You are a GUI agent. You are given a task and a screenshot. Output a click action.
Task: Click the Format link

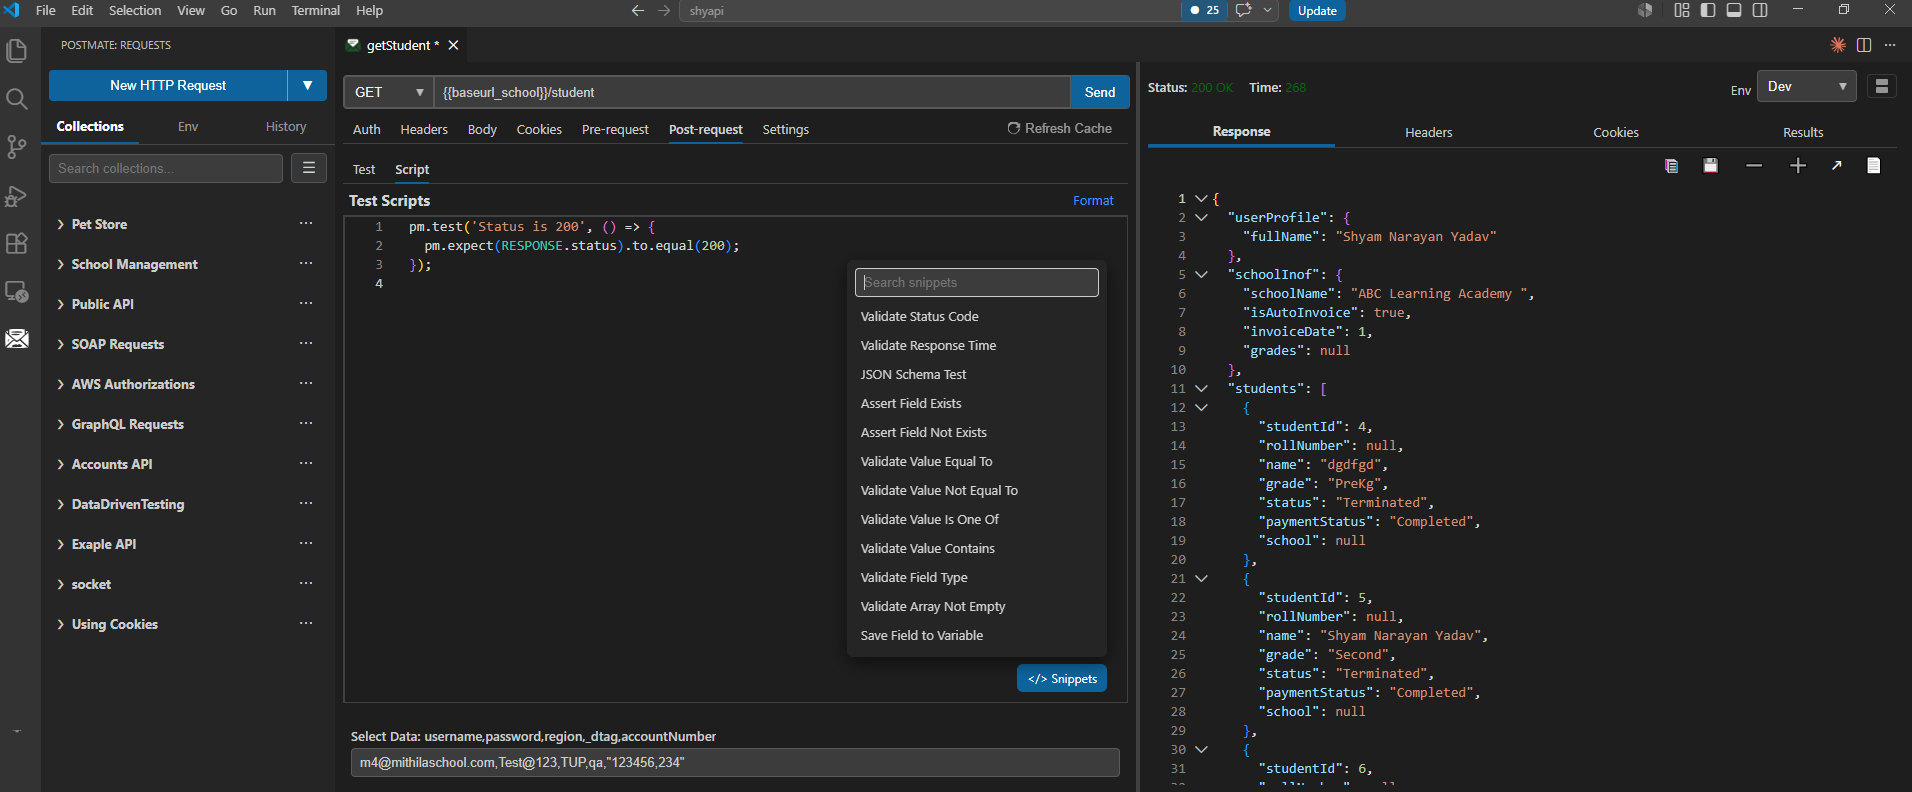click(x=1093, y=200)
